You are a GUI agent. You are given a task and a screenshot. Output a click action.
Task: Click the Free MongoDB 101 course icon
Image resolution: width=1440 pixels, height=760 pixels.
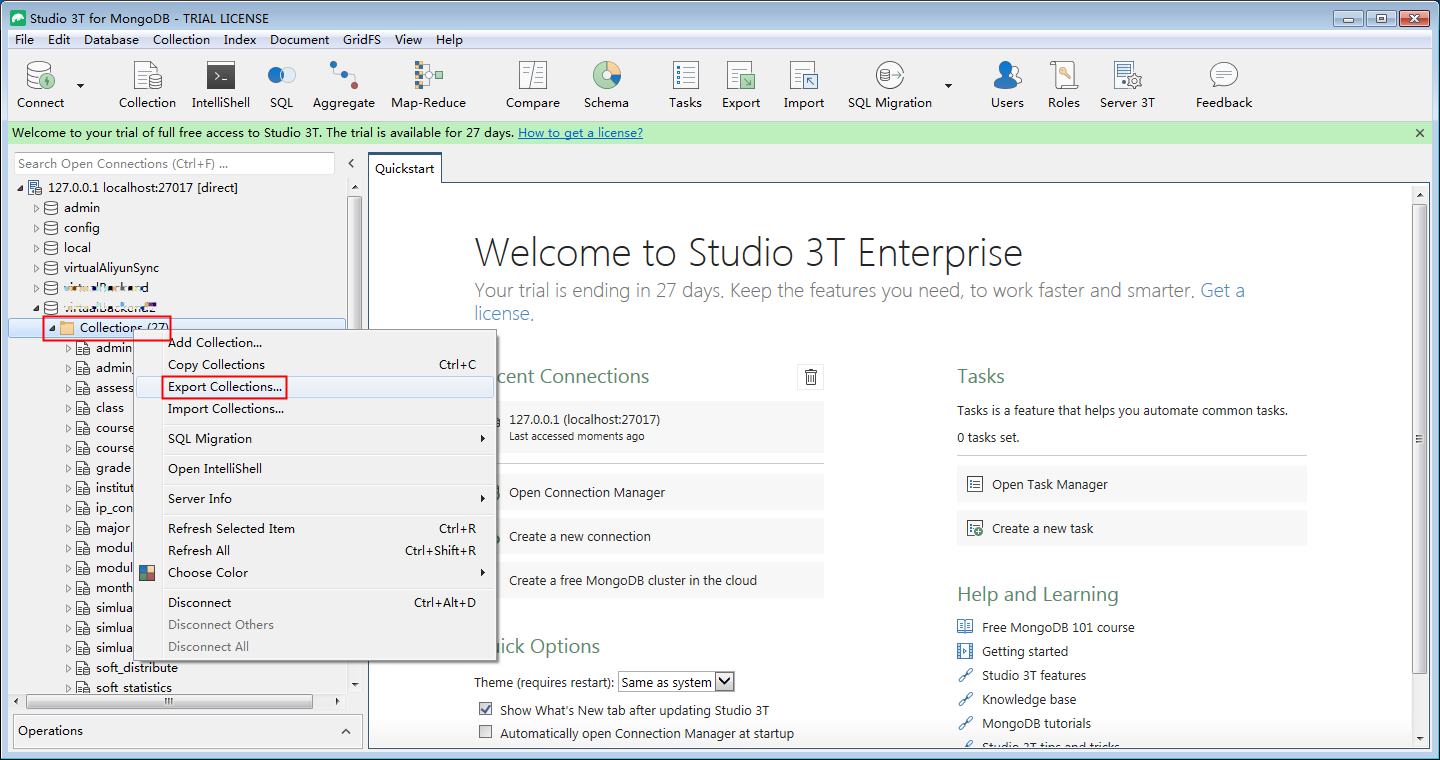tap(965, 627)
